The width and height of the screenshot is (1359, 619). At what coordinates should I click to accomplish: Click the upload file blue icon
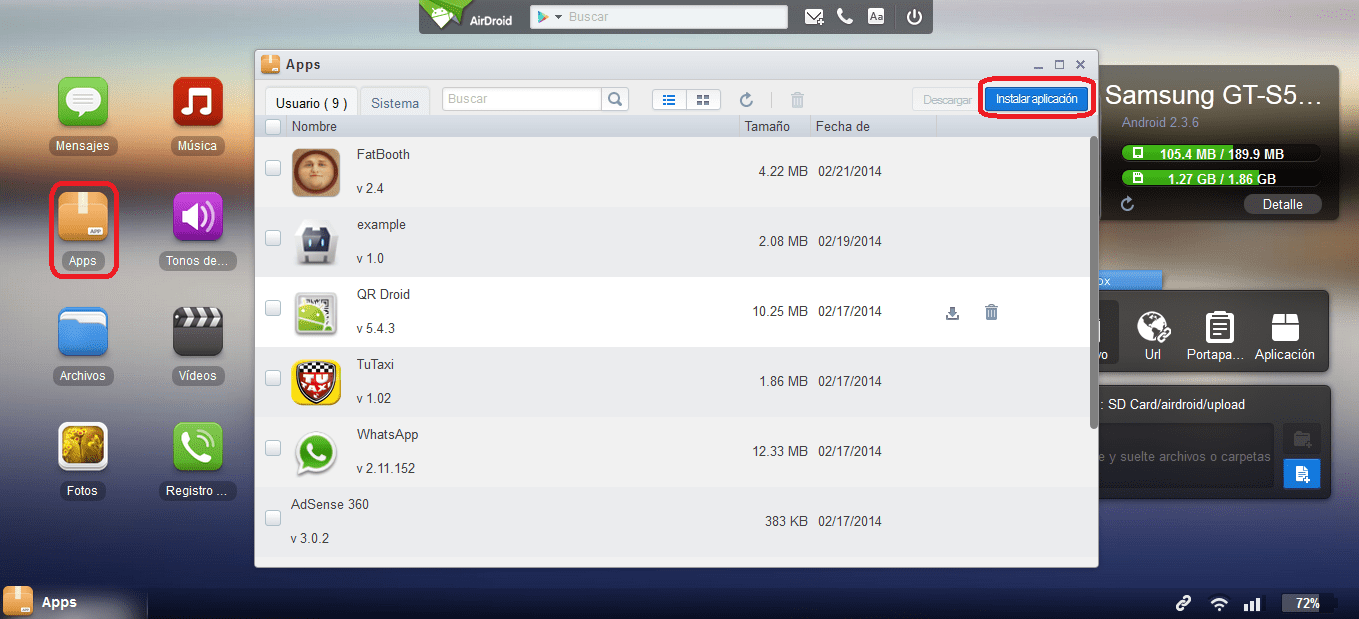pyautogui.click(x=1302, y=474)
